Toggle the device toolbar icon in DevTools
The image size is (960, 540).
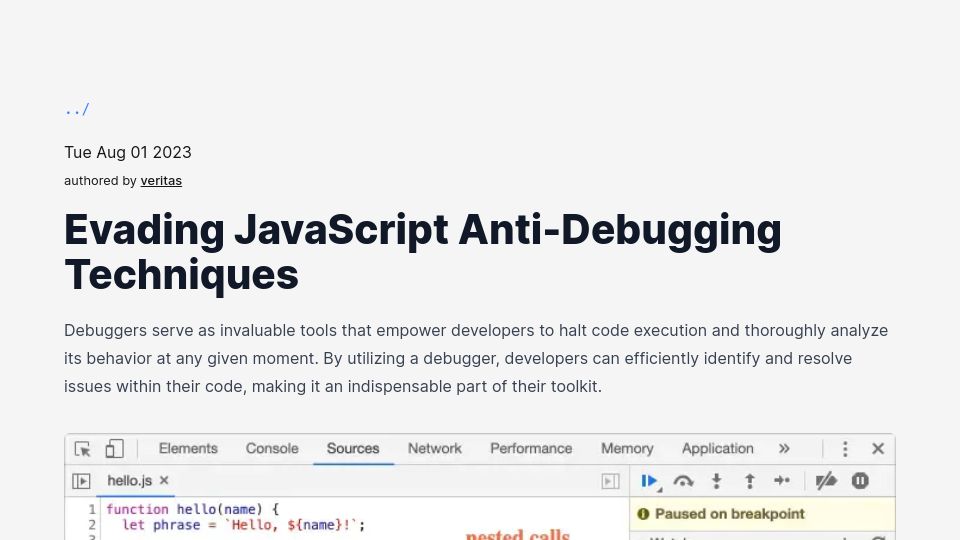[x=114, y=449]
